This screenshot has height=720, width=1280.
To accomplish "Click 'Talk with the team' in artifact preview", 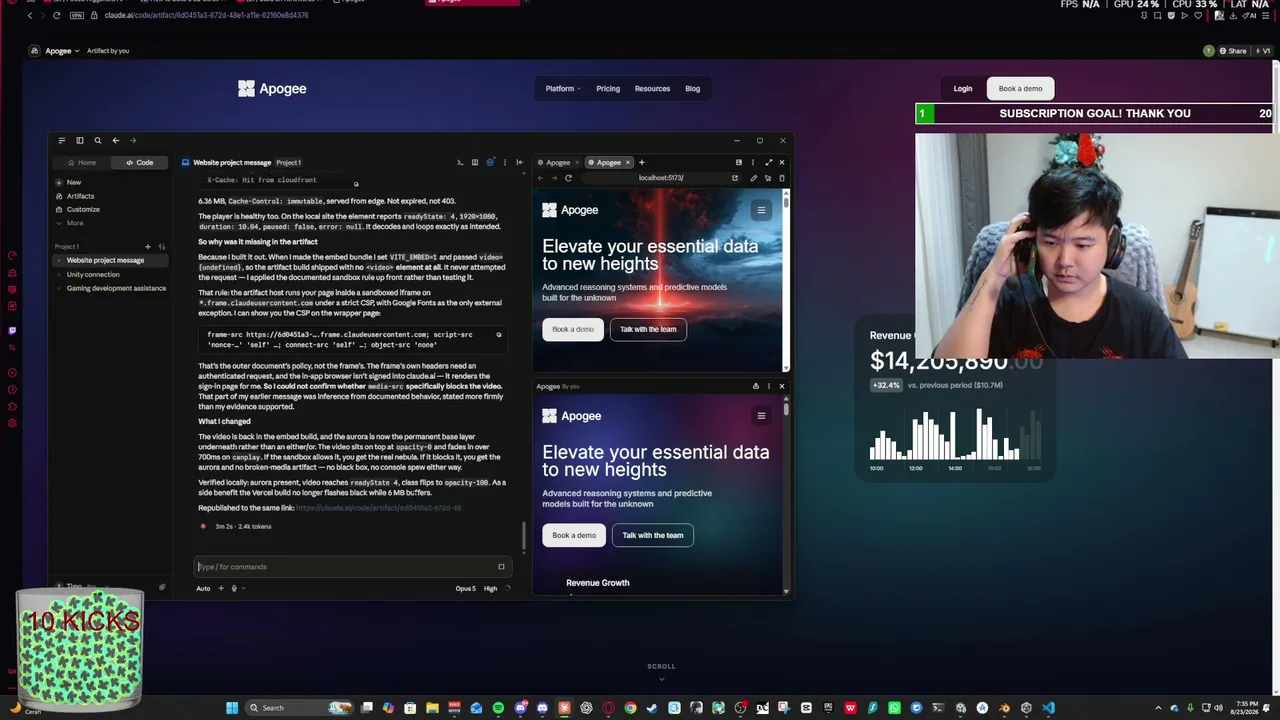I will point(653,535).
